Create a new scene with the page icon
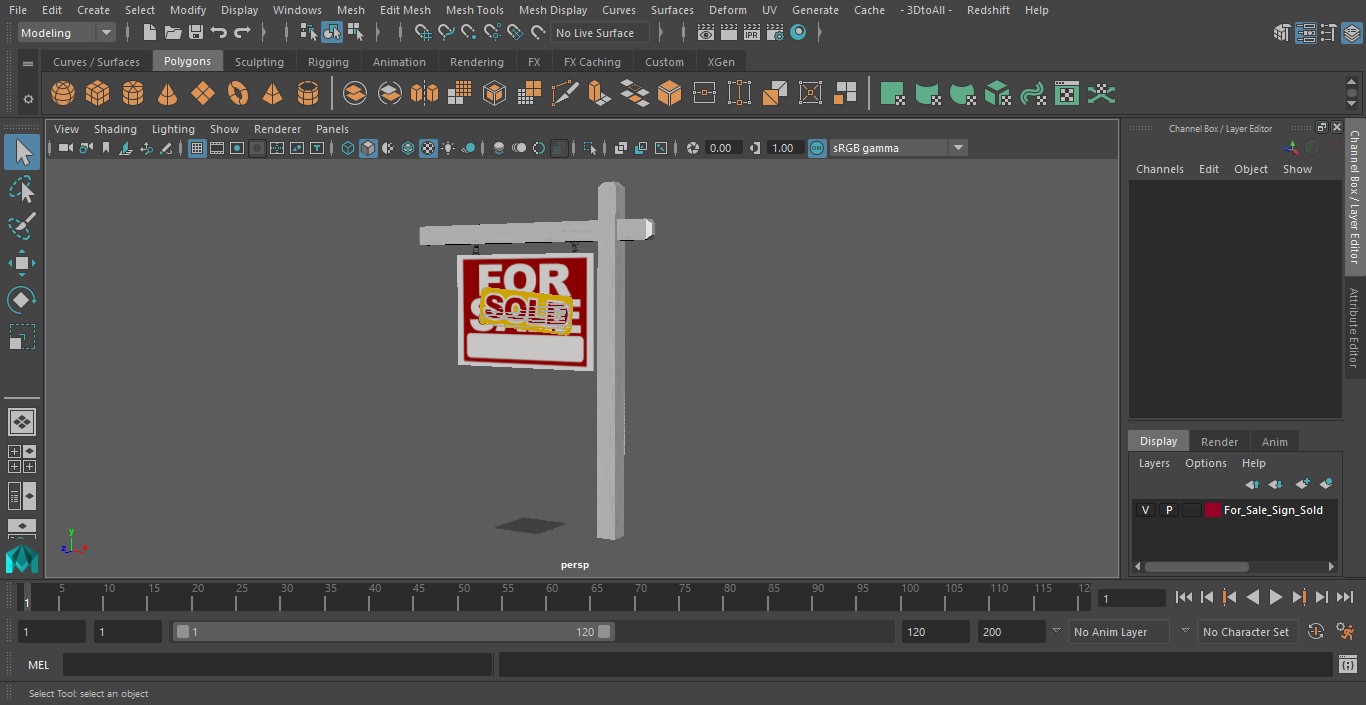 point(150,33)
